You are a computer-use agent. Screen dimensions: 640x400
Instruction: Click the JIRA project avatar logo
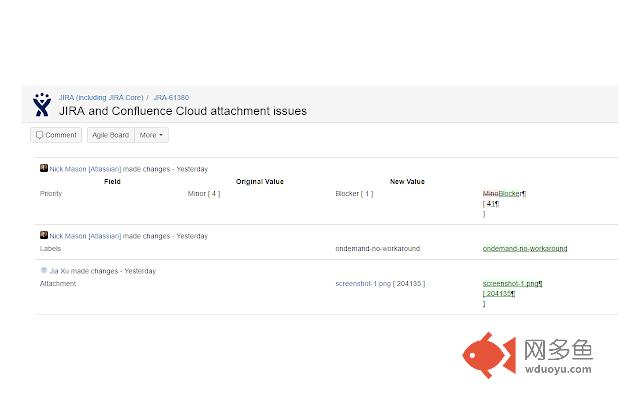[x=42, y=105]
